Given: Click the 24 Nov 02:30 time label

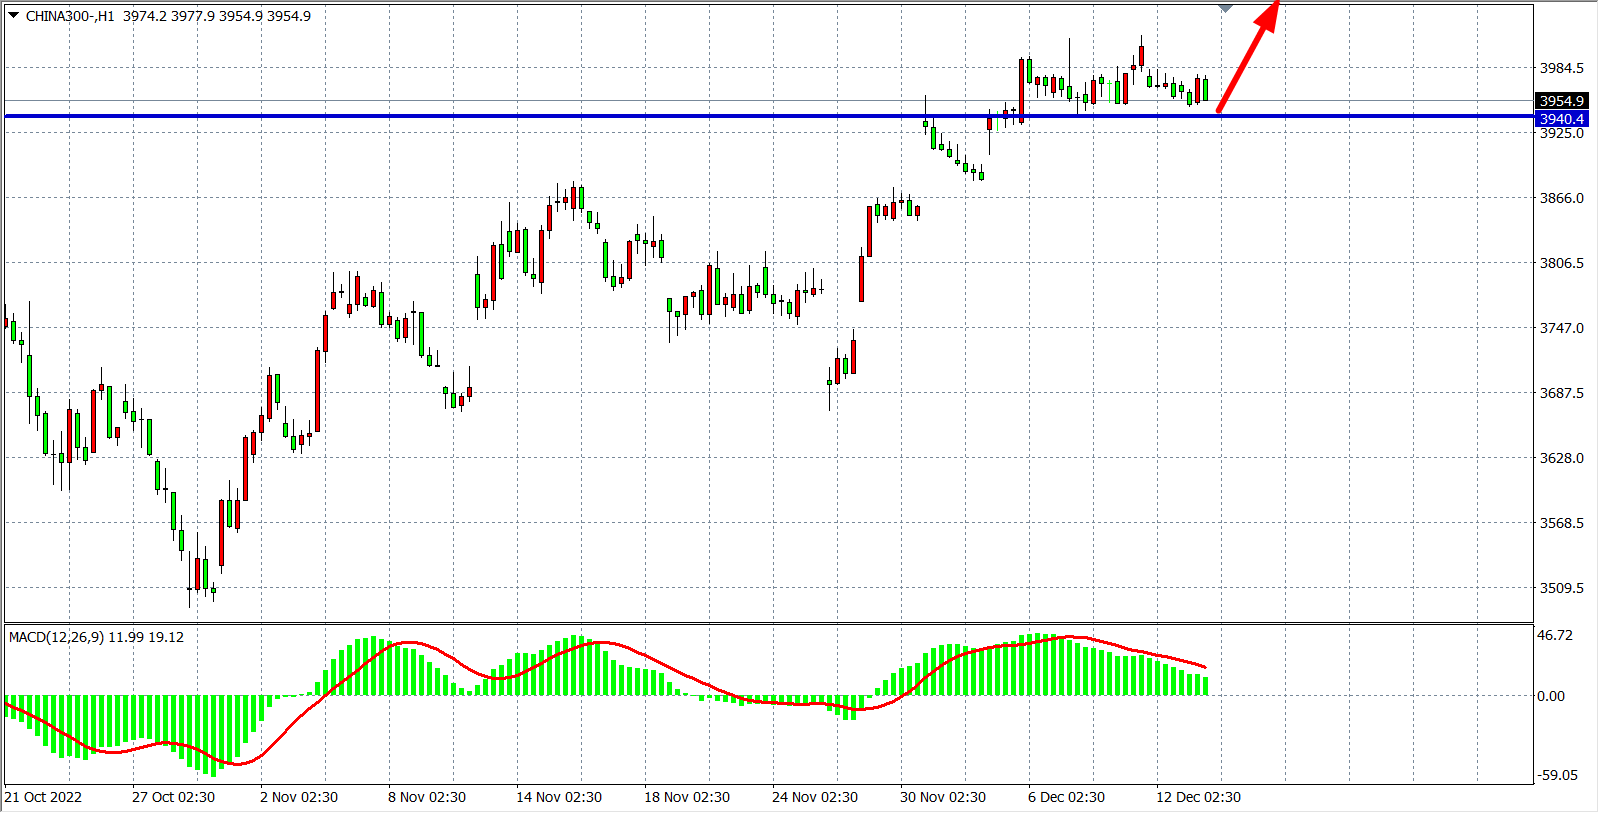Looking at the screenshot, I should pyautogui.click(x=814, y=797).
